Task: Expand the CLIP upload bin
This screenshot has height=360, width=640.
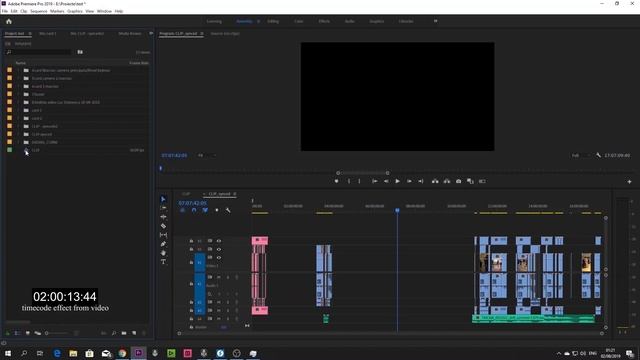Action: tap(19, 134)
